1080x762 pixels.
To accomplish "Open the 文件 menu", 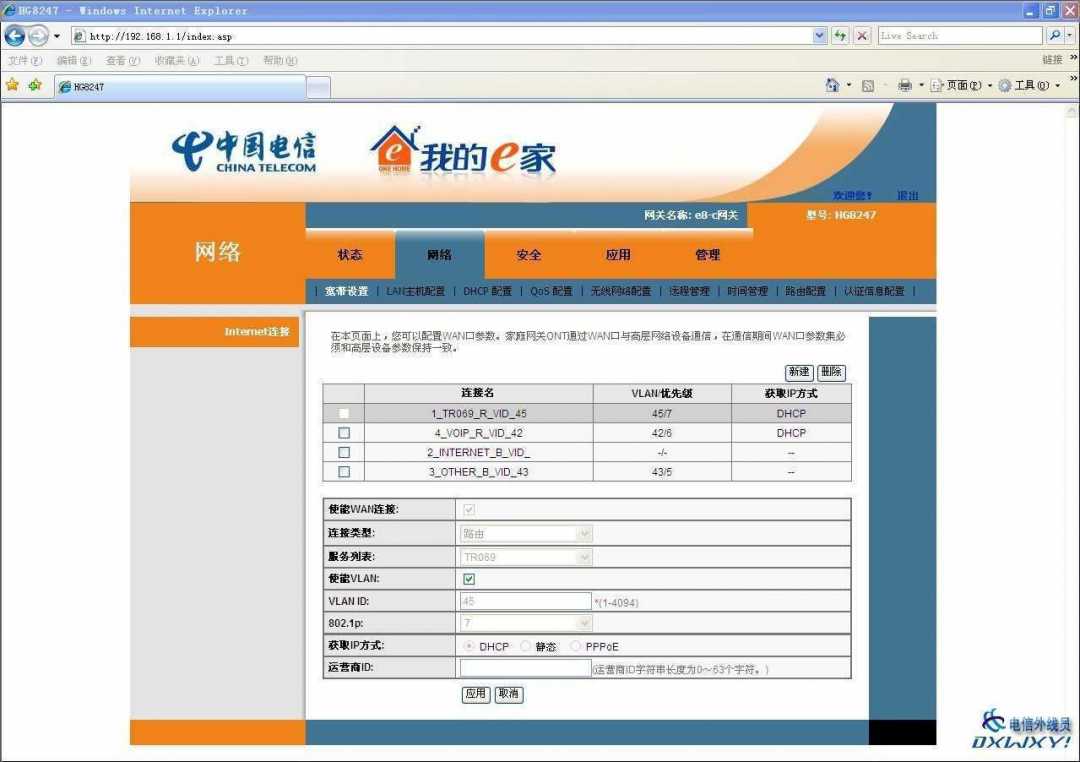I will click(25, 61).
